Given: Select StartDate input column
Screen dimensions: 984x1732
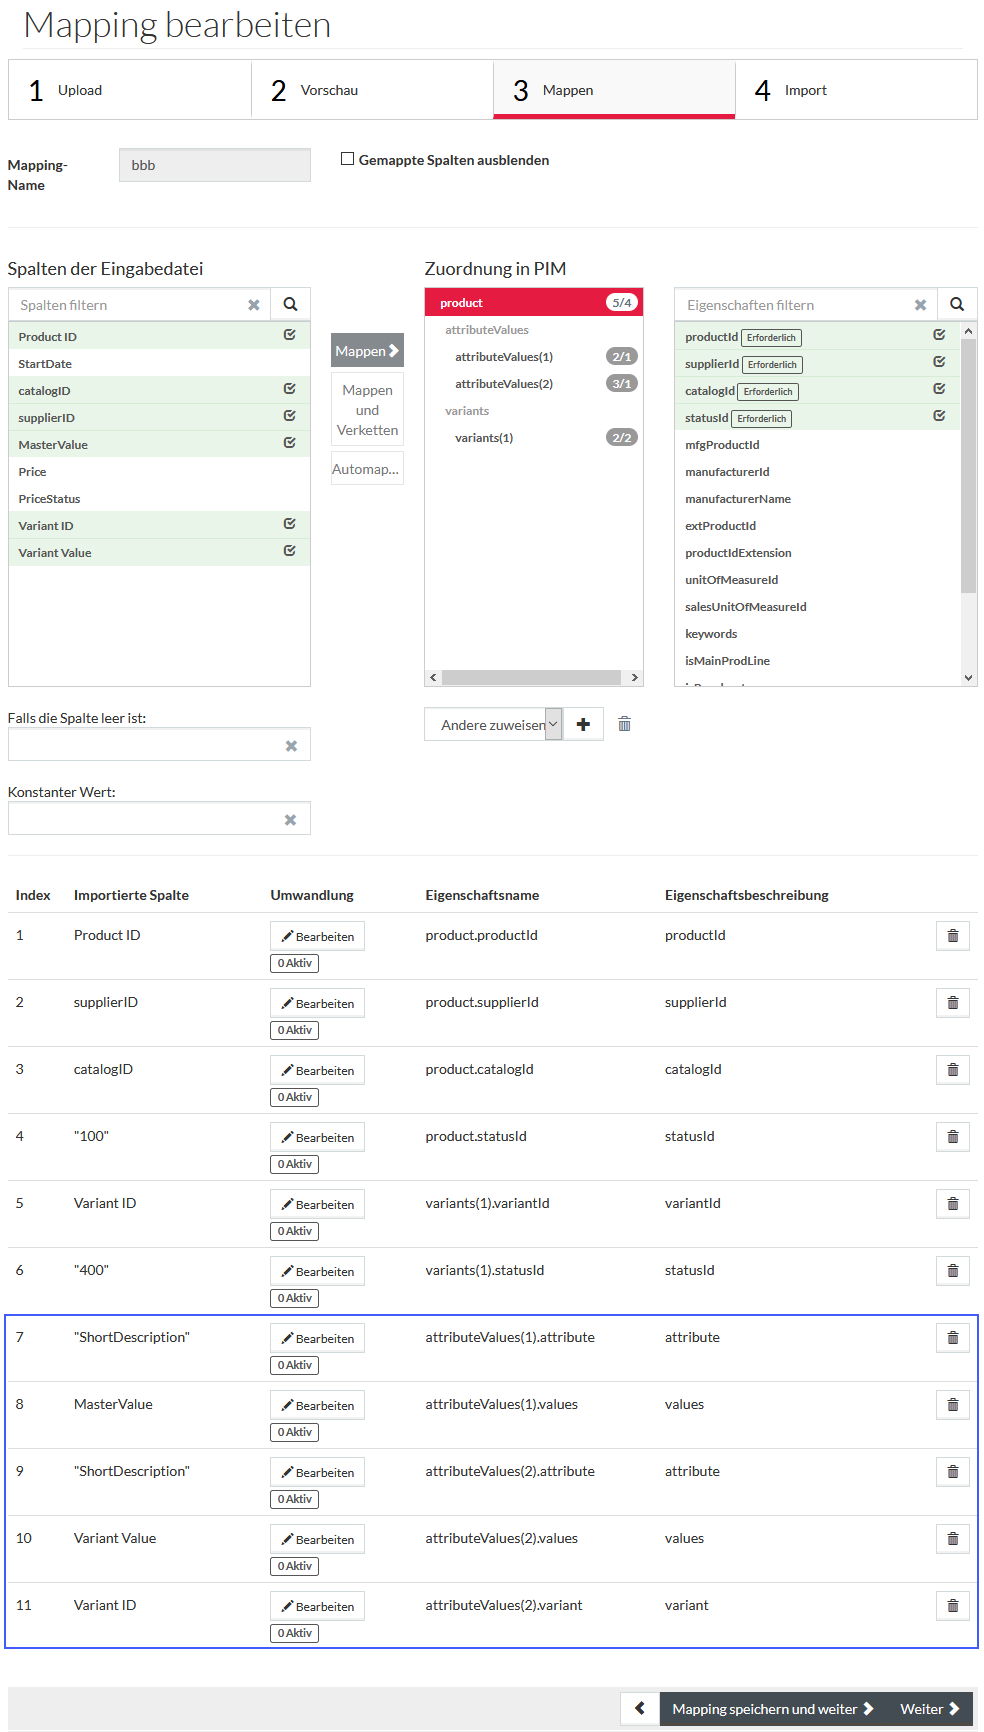Looking at the screenshot, I should pos(159,363).
